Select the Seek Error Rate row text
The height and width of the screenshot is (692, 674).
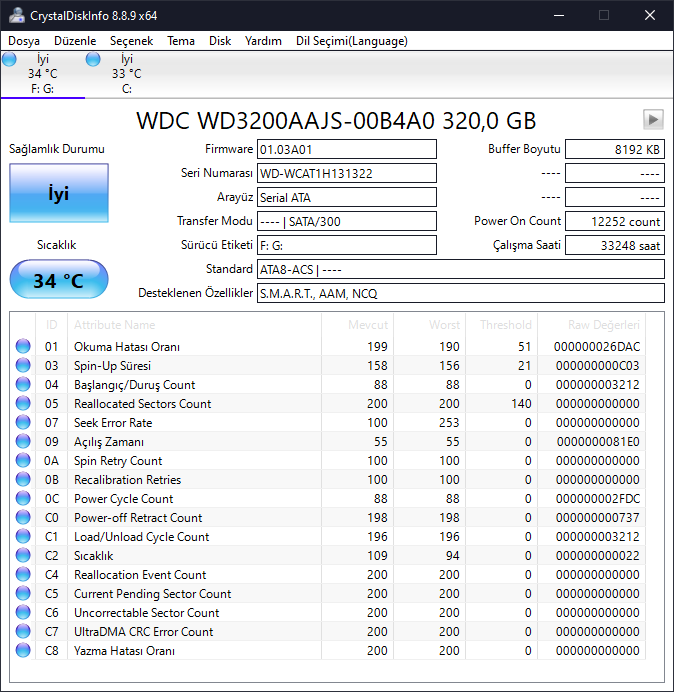coord(113,422)
